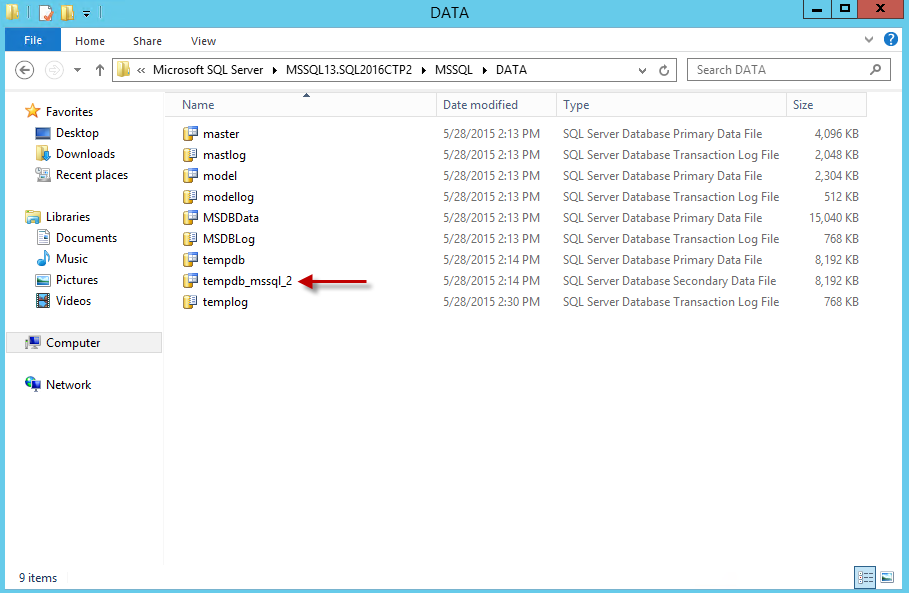This screenshot has width=909, height=593.
Task: Refresh the DATA folder view
Action: pyautogui.click(x=664, y=71)
